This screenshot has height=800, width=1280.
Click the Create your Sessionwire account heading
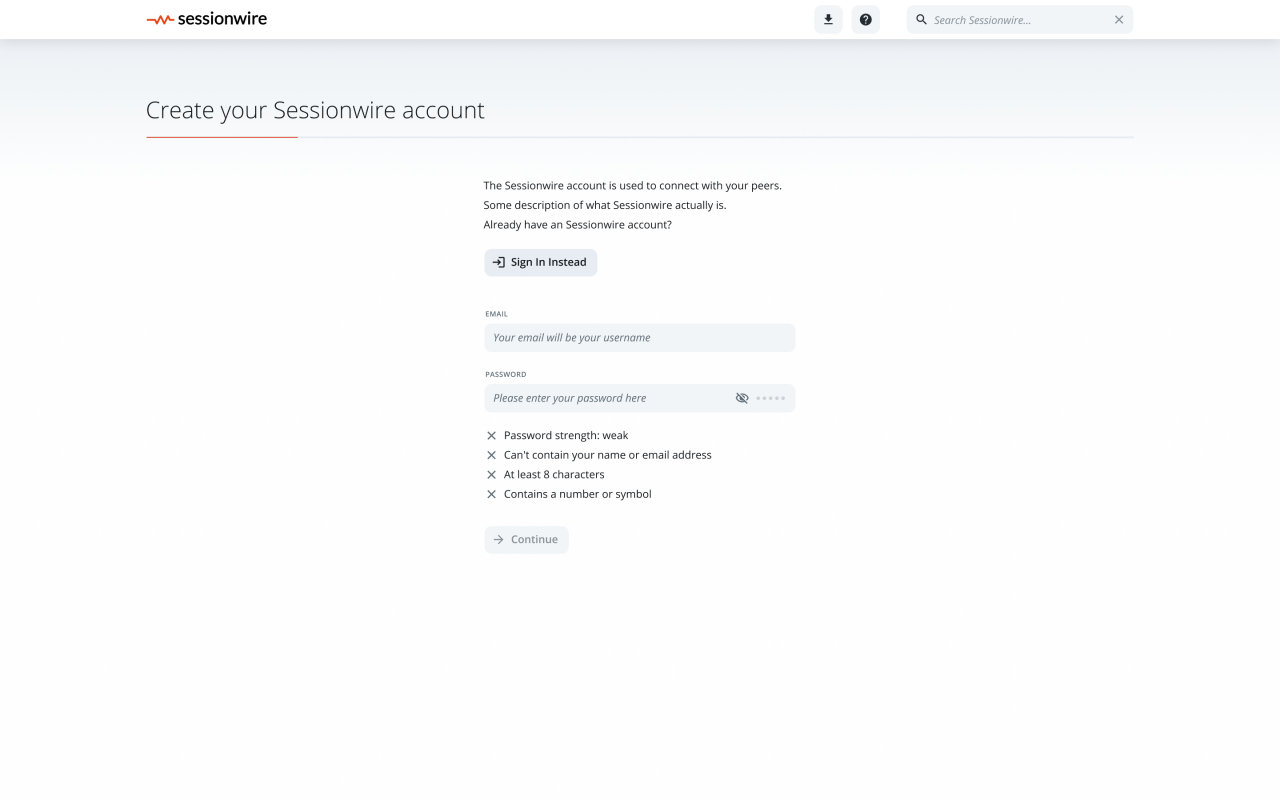(x=315, y=110)
